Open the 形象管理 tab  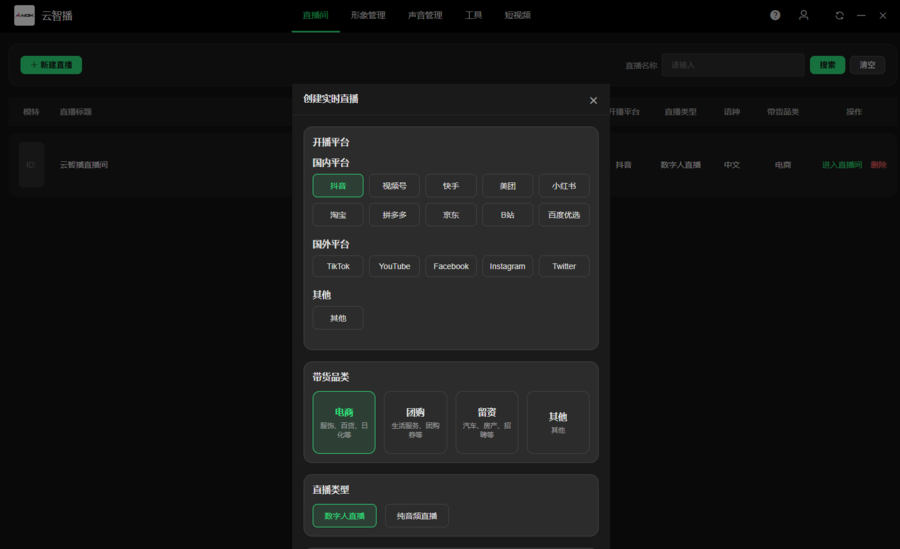(368, 16)
